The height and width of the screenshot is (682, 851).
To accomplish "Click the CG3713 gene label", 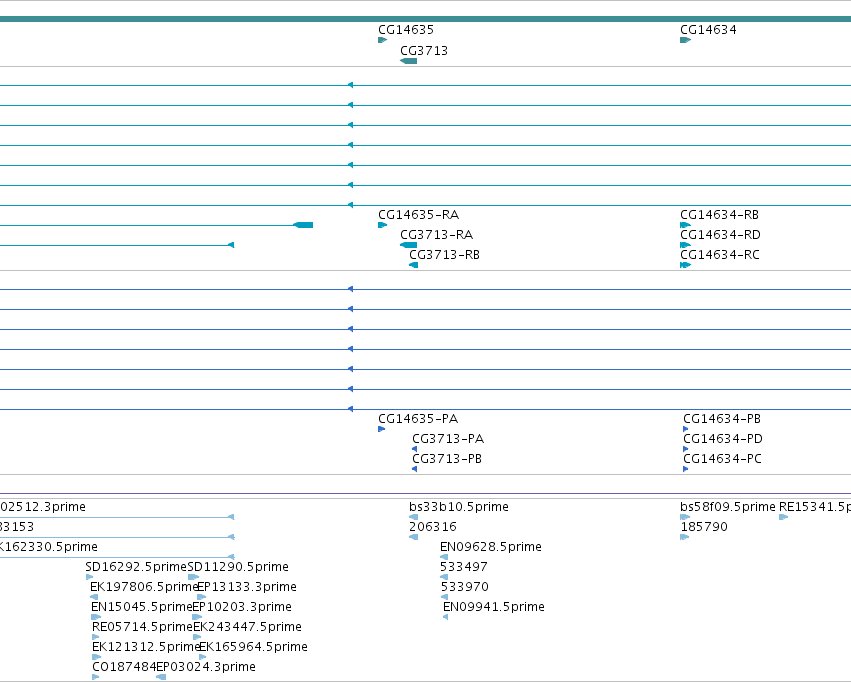I will coord(423,51).
